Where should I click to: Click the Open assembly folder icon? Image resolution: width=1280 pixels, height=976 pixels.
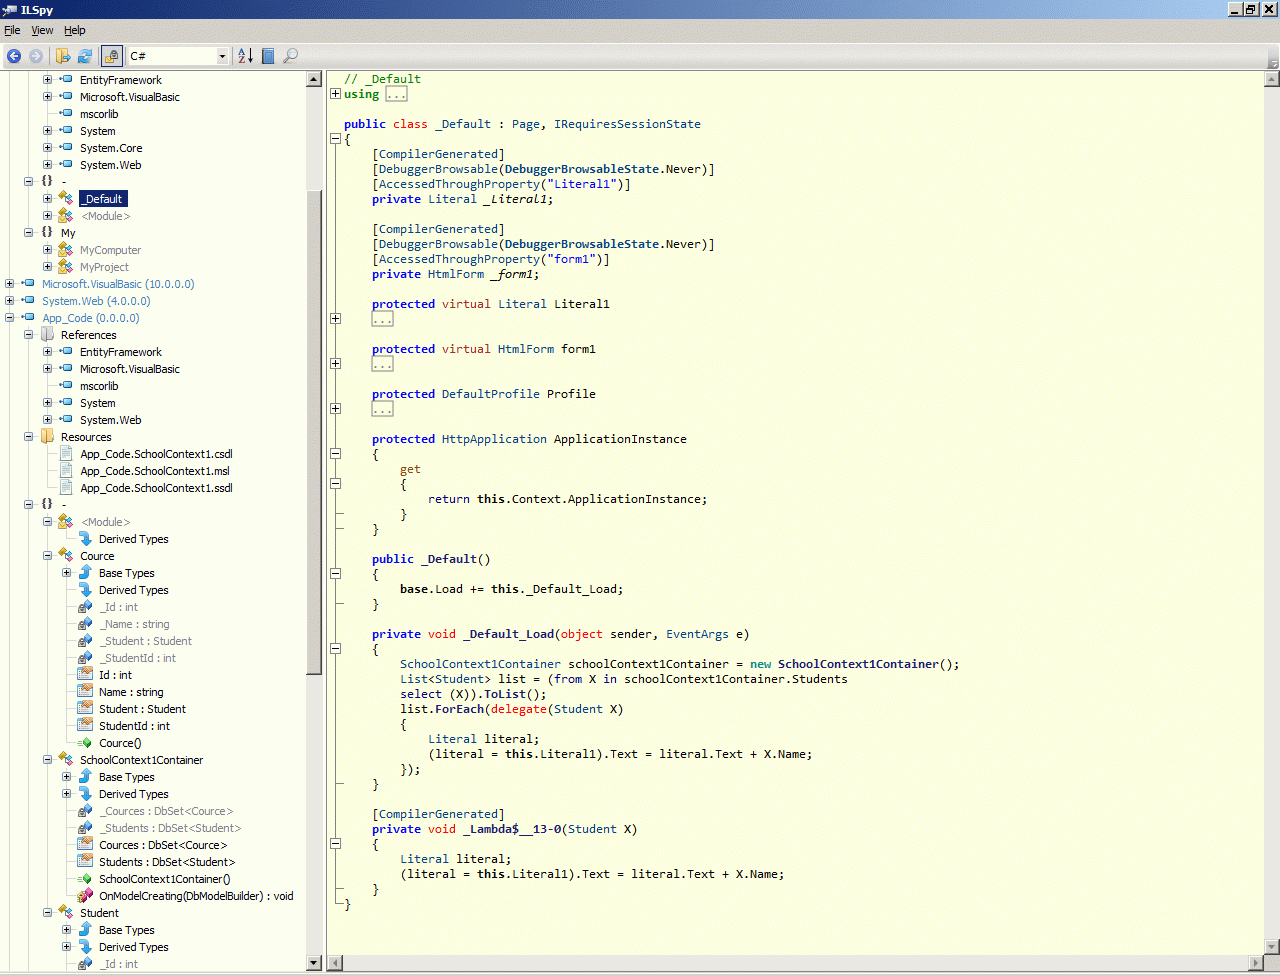pos(63,56)
